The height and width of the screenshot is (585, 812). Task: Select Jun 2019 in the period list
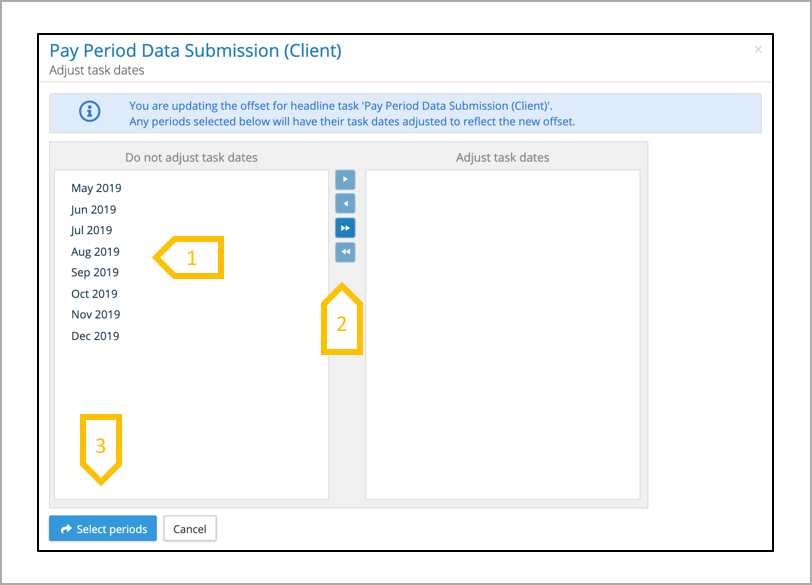coord(94,210)
